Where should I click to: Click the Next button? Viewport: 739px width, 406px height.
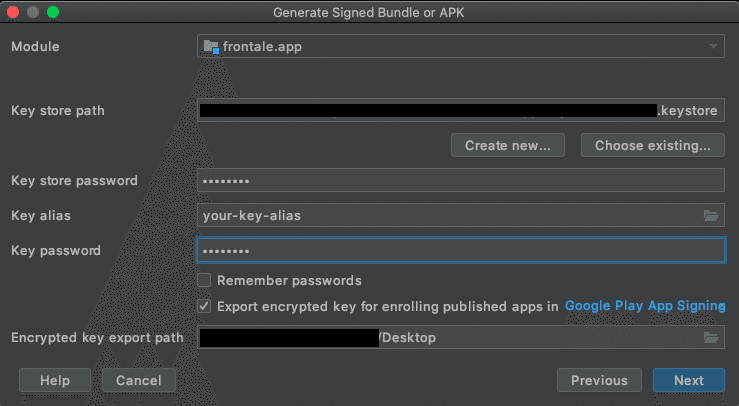point(689,380)
